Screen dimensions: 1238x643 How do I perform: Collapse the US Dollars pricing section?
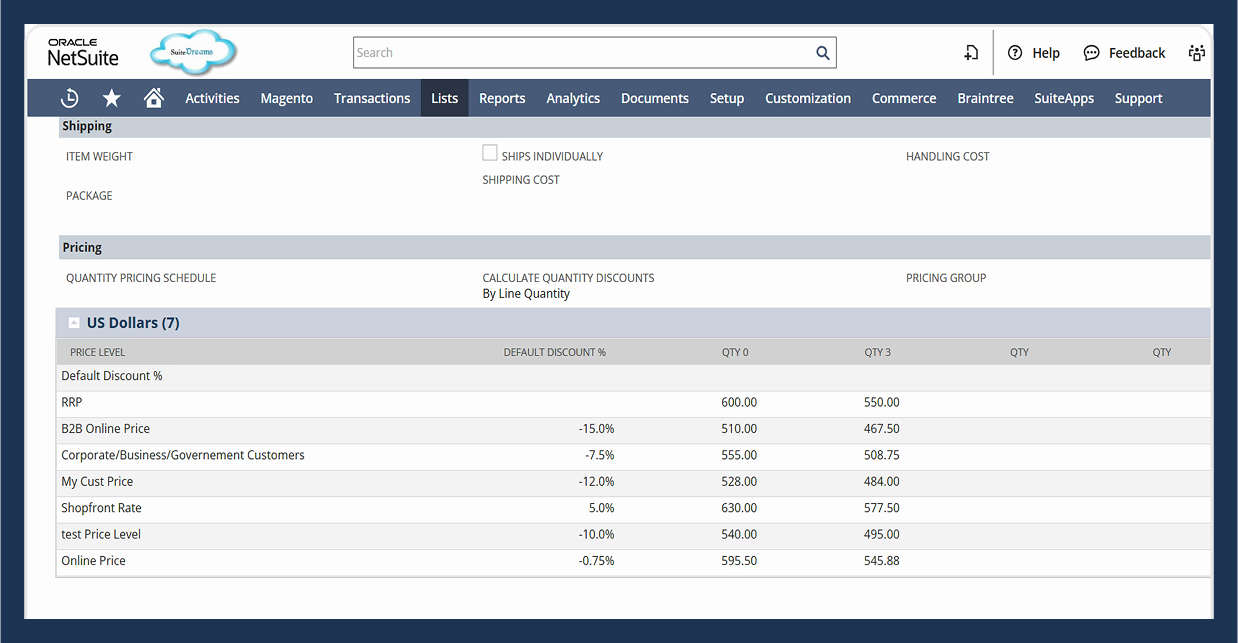pyautogui.click(x=74, y=322)
